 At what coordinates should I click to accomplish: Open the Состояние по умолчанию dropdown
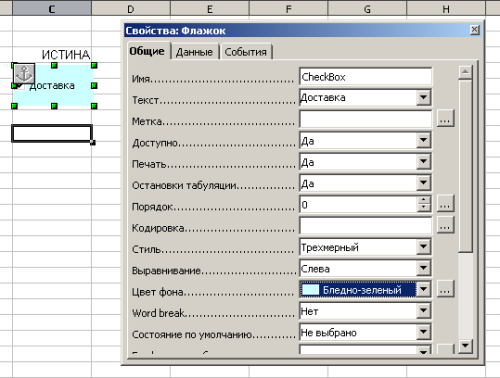pyautogui.click(x=423, y=332)
